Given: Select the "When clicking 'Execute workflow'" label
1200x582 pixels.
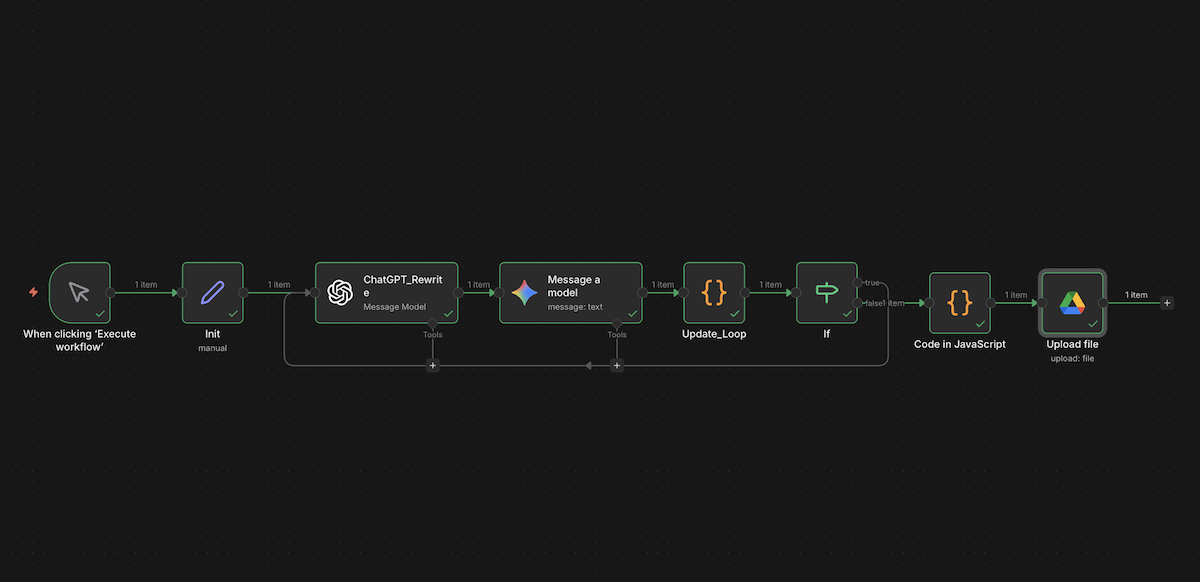Looking at the screenshot, I should [x=79, y=339].
